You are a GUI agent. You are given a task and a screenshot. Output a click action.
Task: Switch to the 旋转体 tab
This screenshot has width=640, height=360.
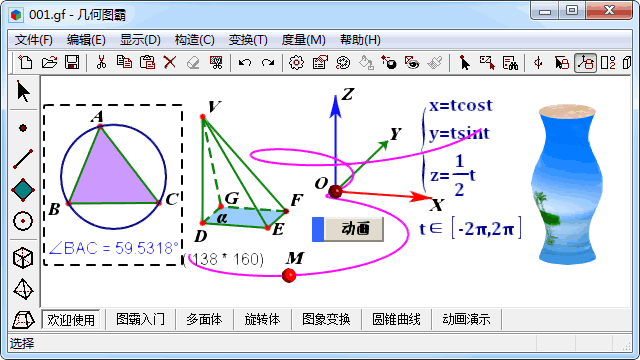click(262, 319)
